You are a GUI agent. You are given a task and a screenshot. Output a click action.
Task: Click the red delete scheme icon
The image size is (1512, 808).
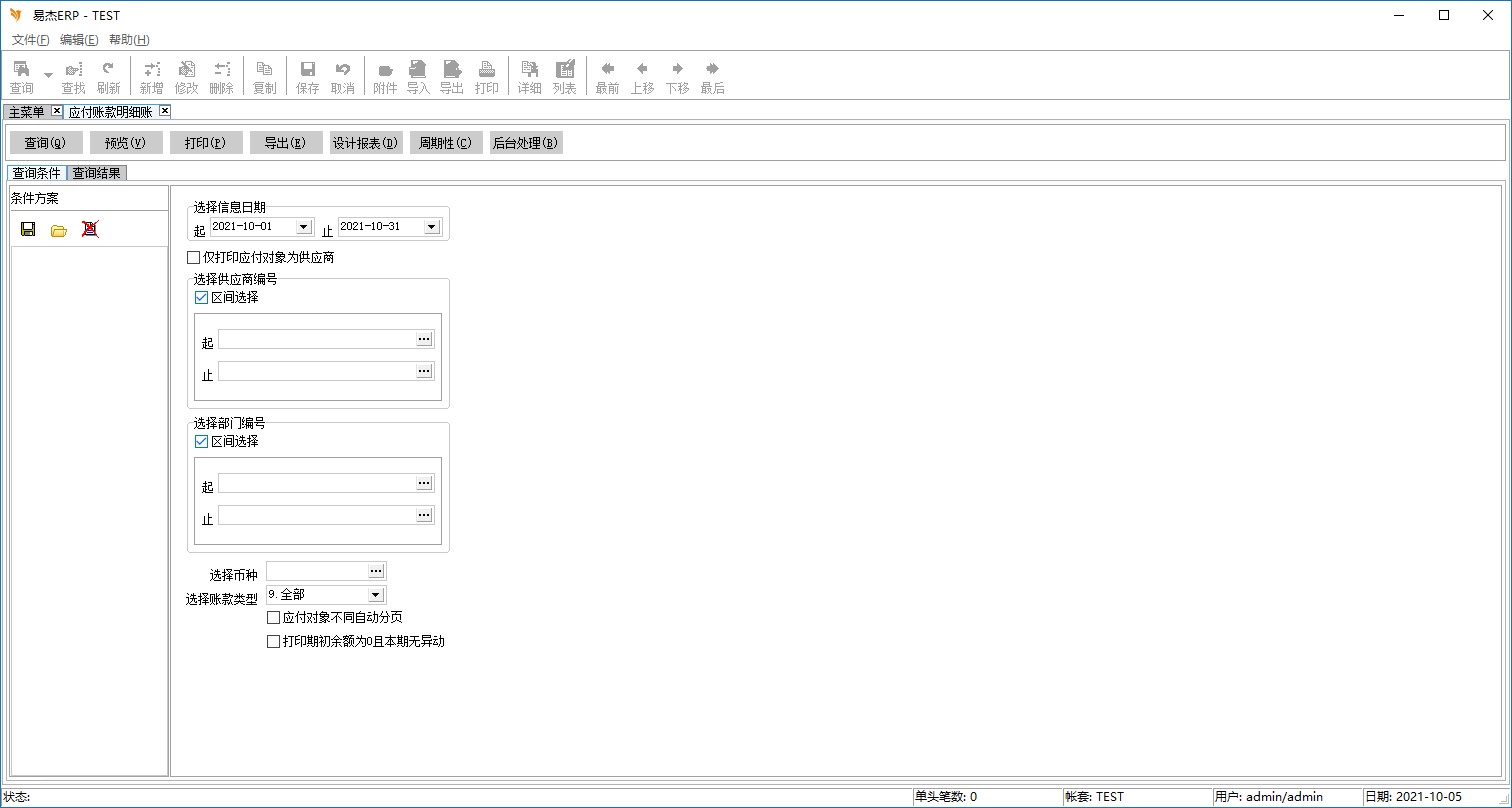pyautogui.click(x=90, y=229)
